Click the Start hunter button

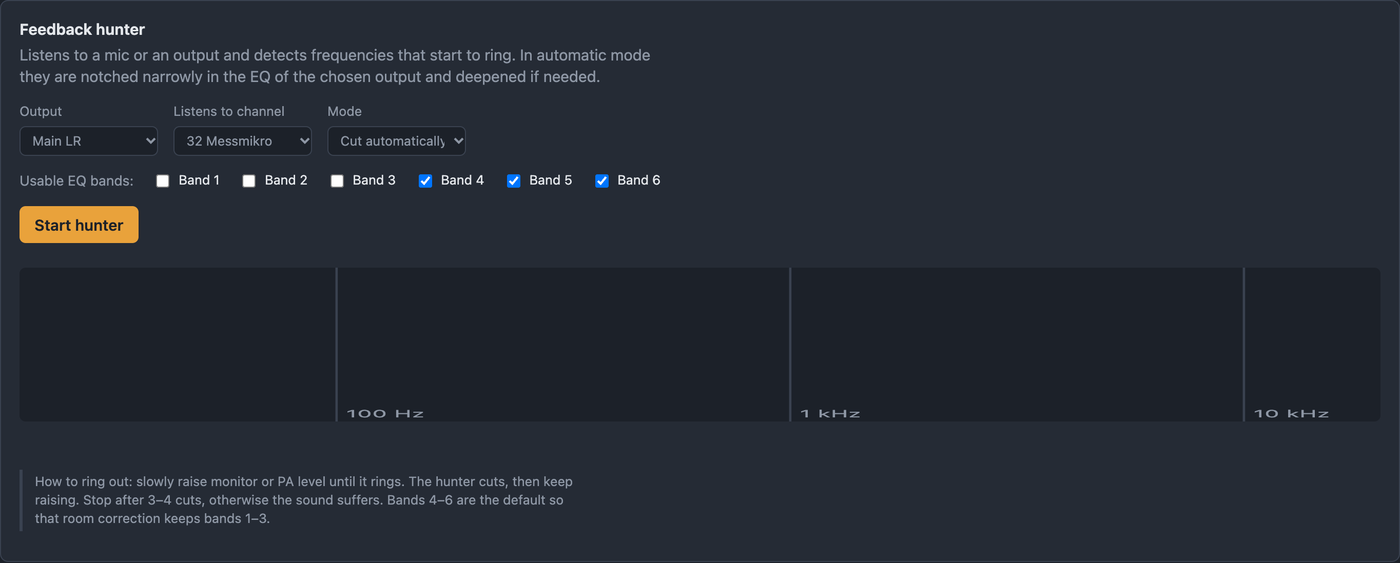(x=79, y=225)
